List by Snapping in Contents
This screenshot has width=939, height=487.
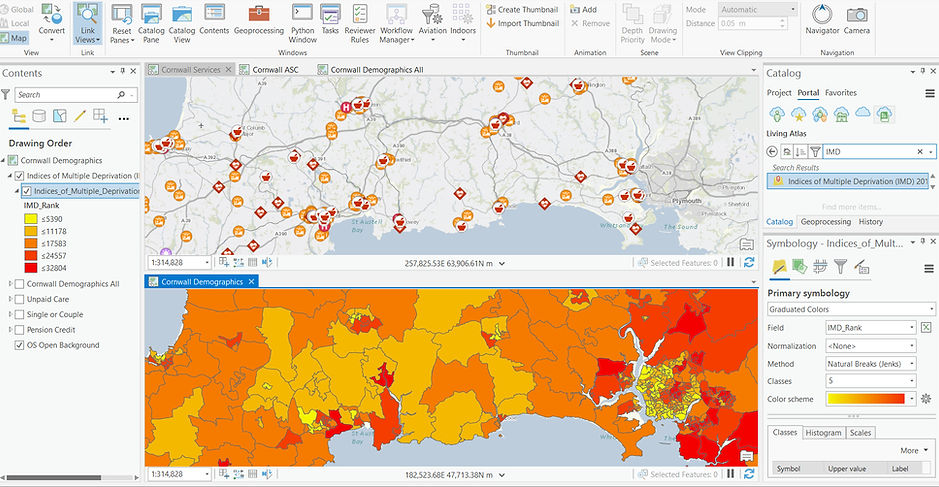coord(100,116)
